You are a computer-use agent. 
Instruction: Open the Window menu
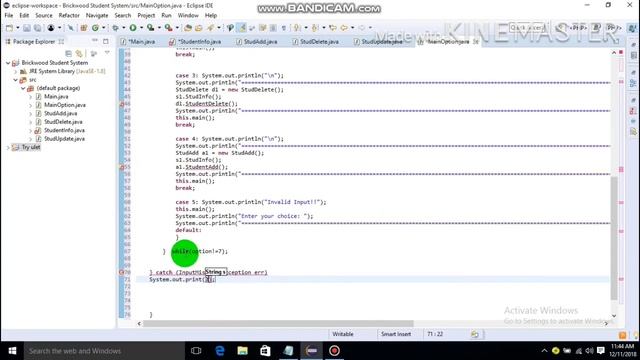[188, 16]
